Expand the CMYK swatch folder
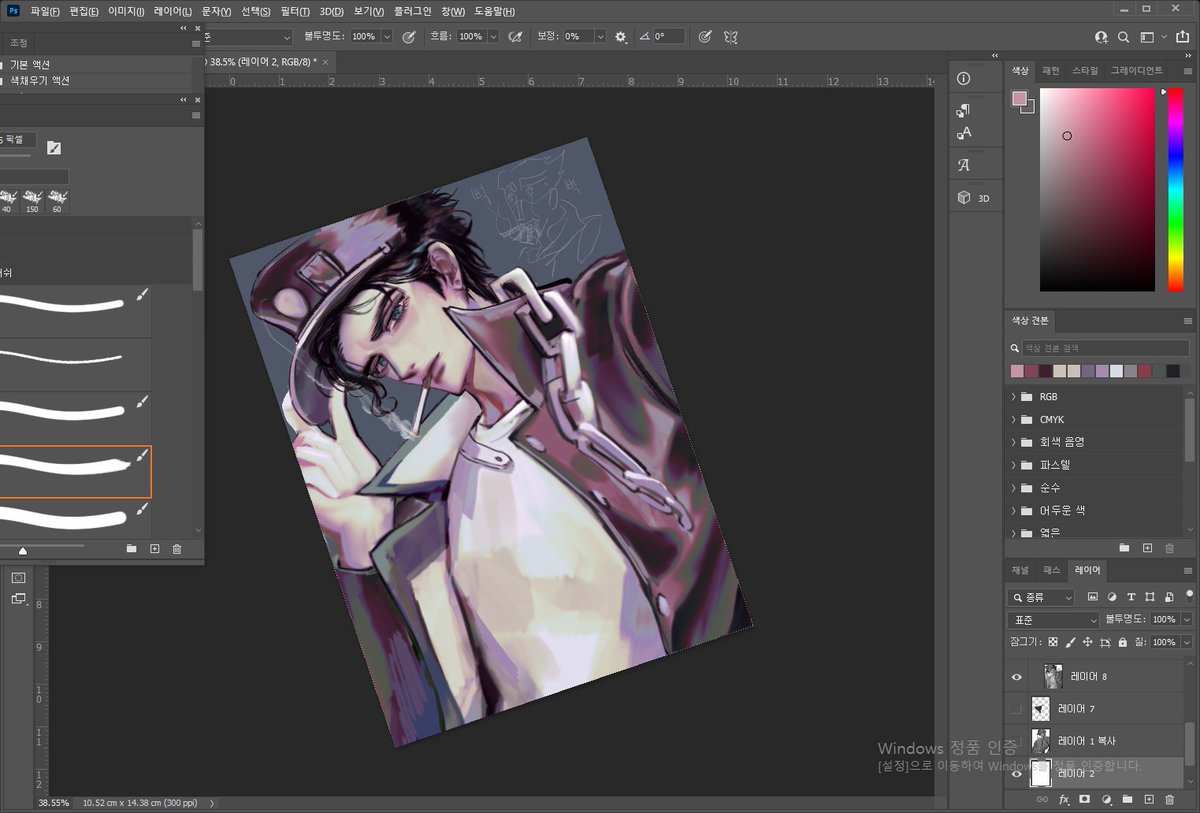Image resolution: width=1200 pixels, height=813 pixels. [1013, 420]
